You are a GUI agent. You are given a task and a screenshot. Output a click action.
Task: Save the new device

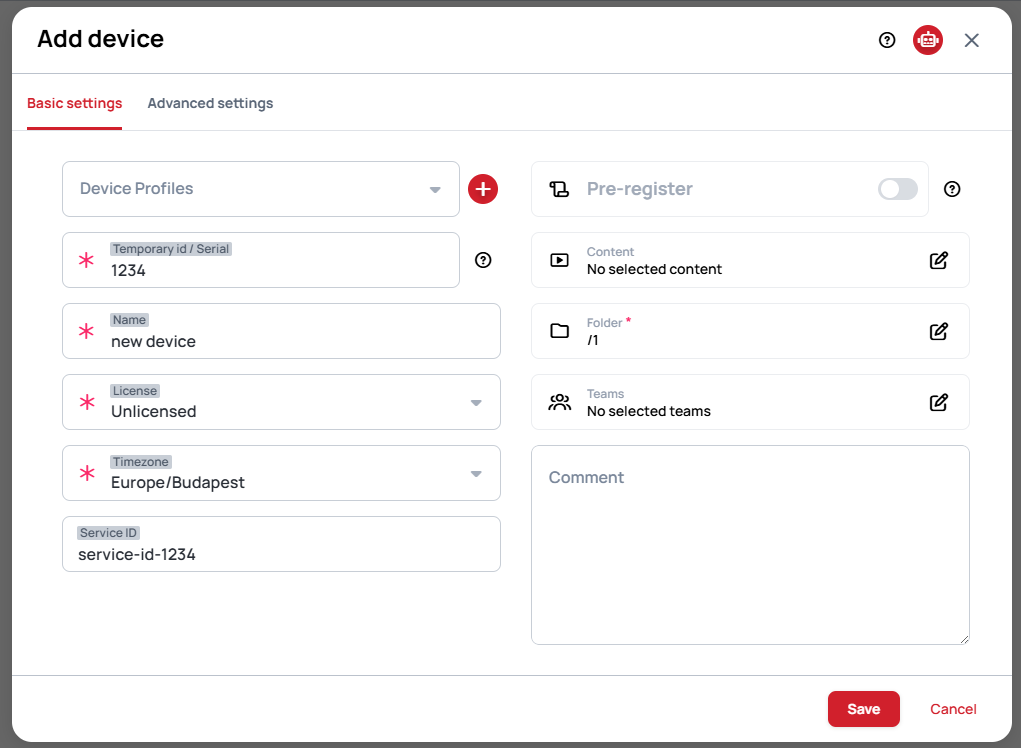tap(863, 709)
